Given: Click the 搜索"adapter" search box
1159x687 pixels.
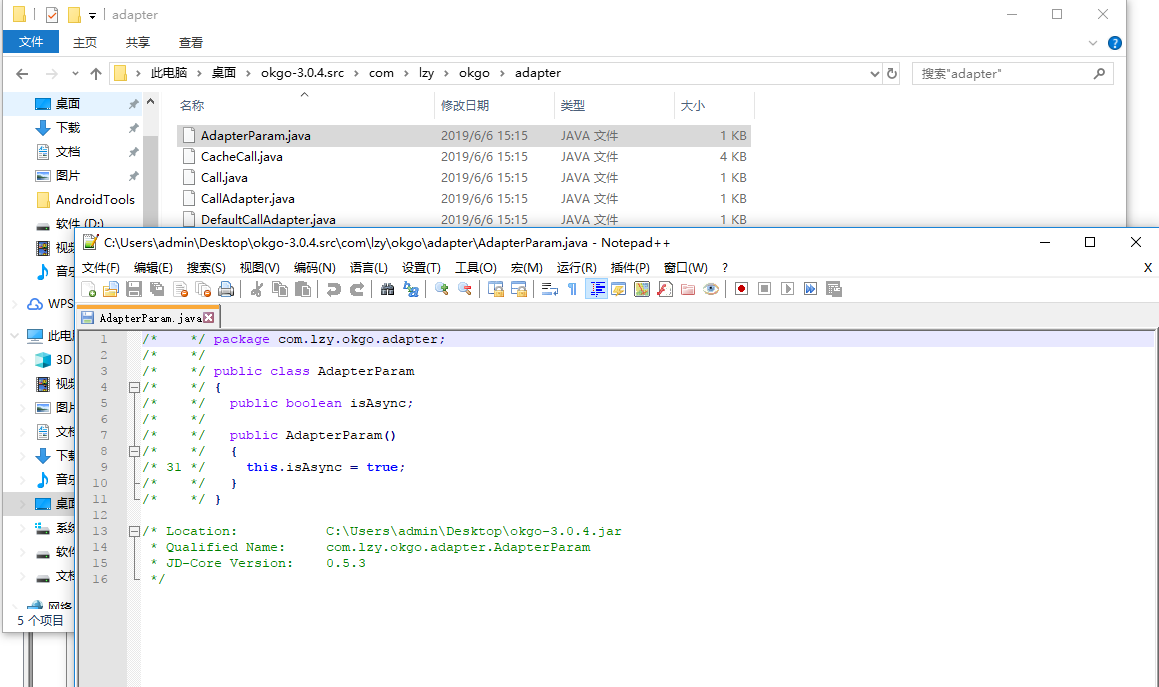Looking at the screenshot, I should pyautogui.click(x=1013, y=73).
